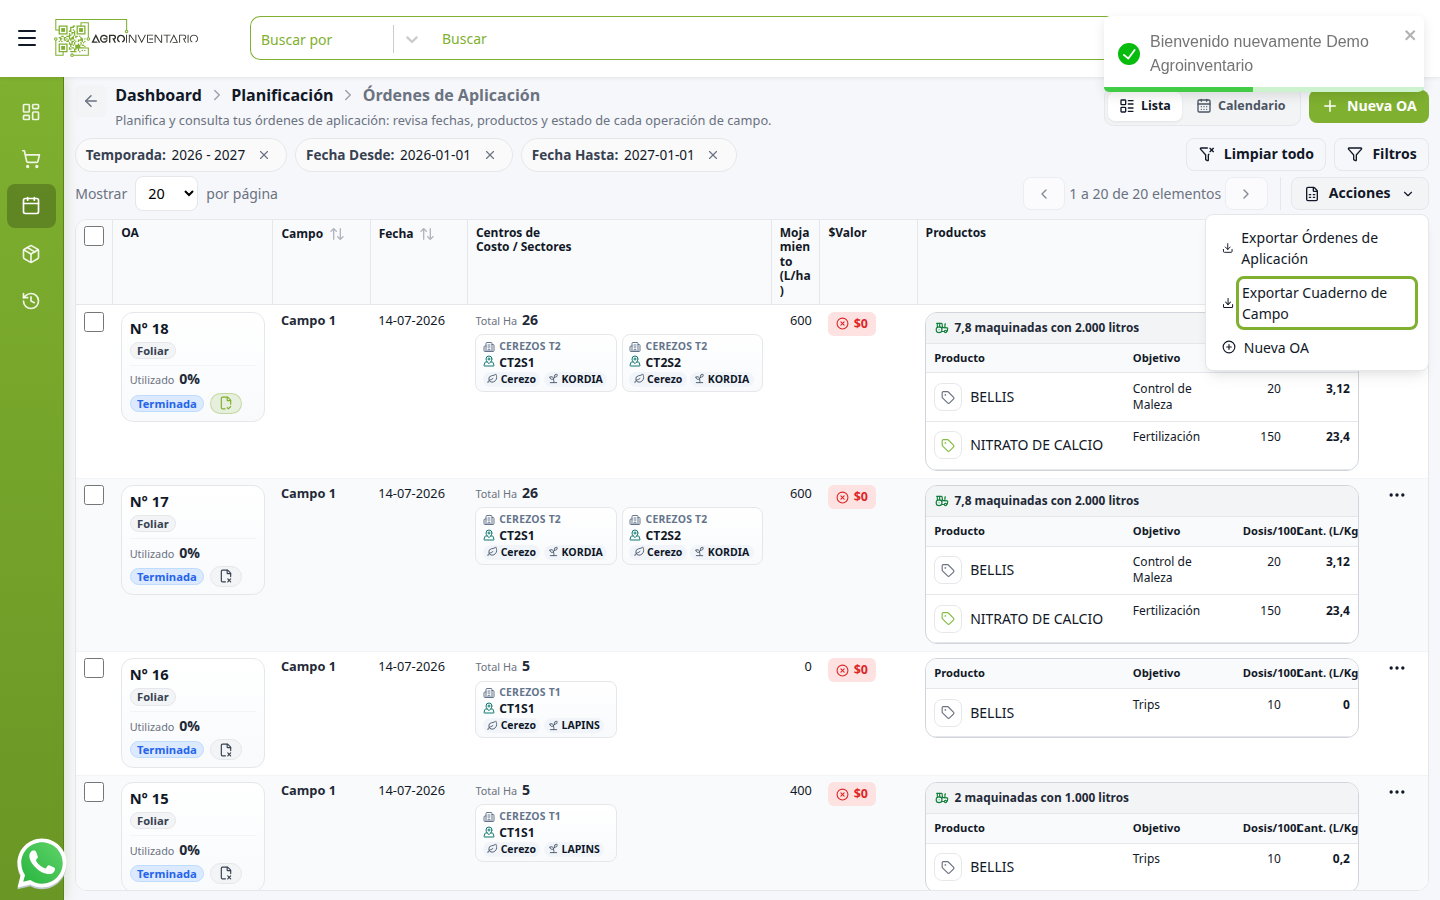Open the Filtros panel
Screen dimensions: 1440x900
point(1382,154)
